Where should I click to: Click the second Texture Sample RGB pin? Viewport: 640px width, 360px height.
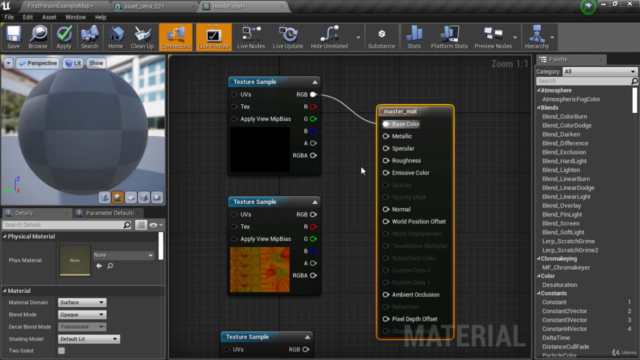[x=313, y=215]
